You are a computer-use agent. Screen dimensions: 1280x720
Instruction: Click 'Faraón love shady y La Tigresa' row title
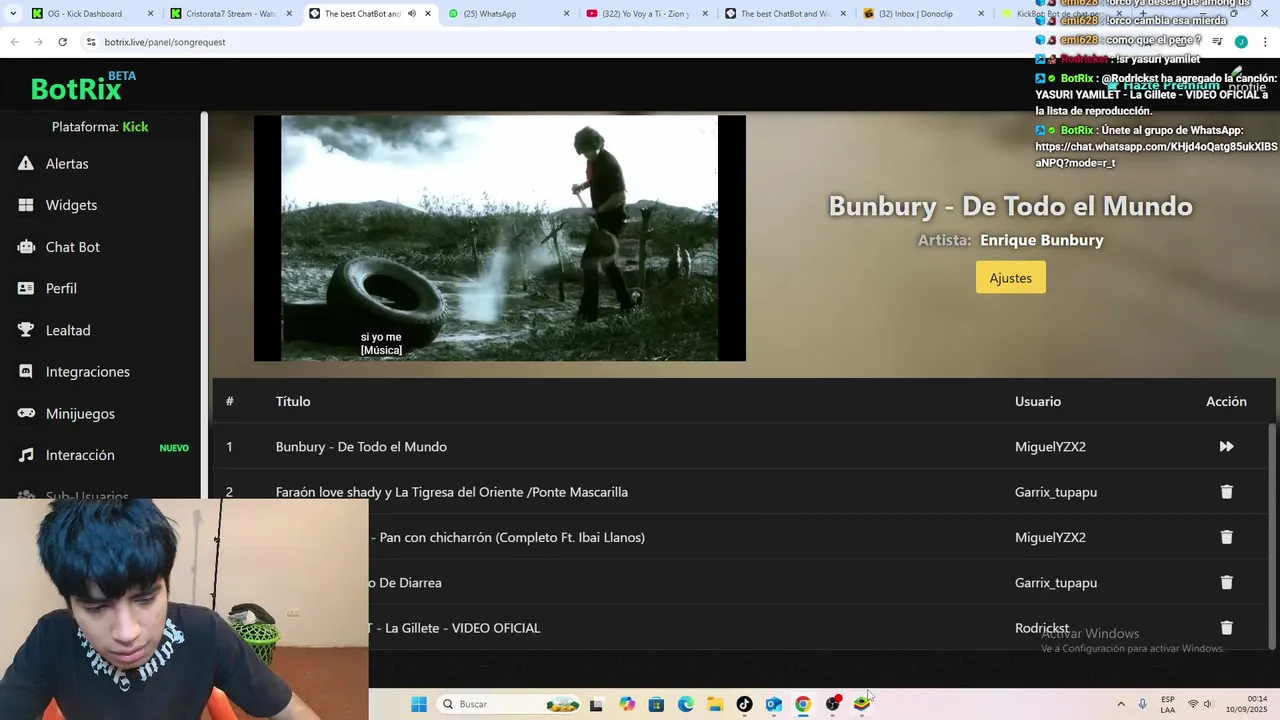tap(452, 492)
